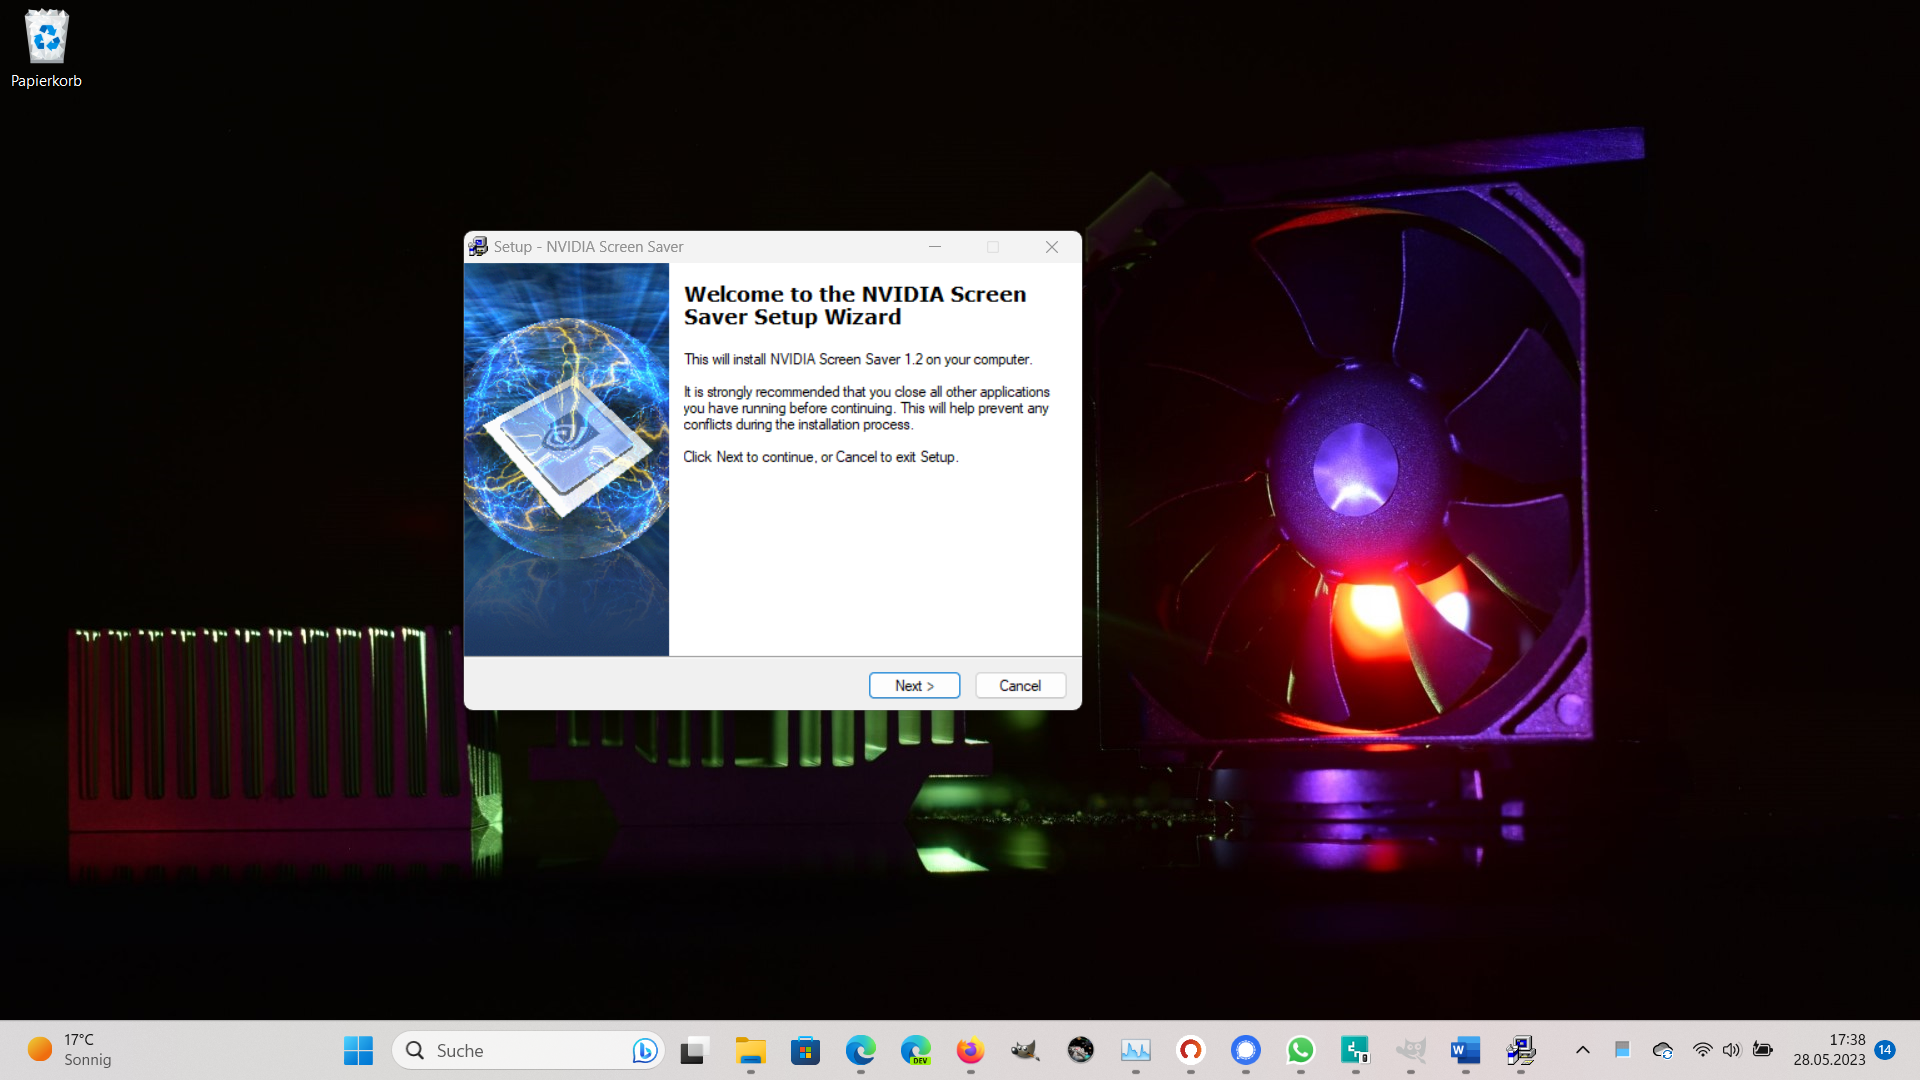Image resolution: width=1920 pixels, height=1080 pixels.
Task: Open Signal messenger from the taskbar
Action: (x=1245, y=1050)
